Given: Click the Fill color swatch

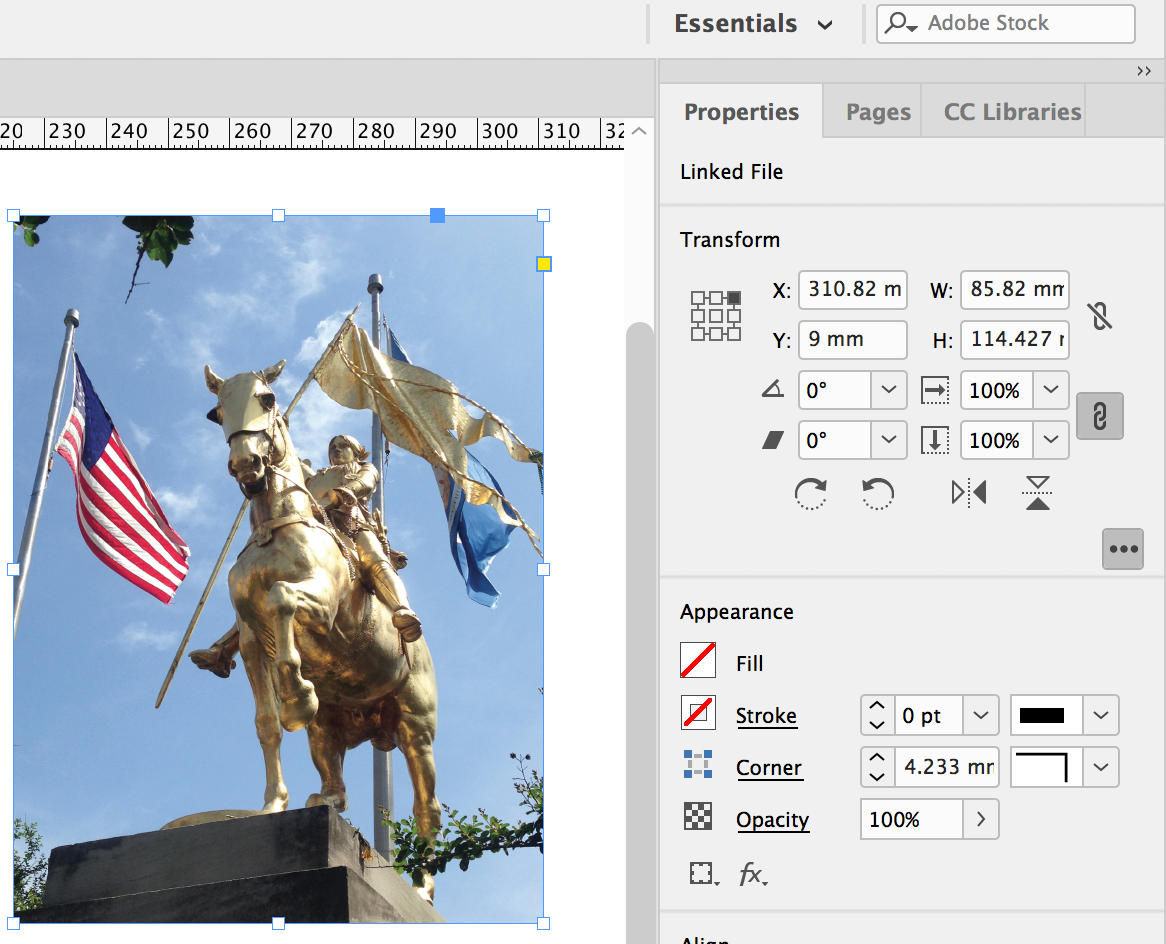Looking at the screenshot, I should tap(698, 661).
